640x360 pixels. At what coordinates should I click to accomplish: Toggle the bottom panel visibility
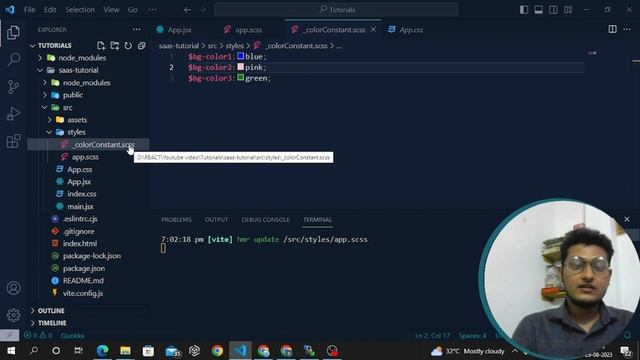[x=538, y=9]
